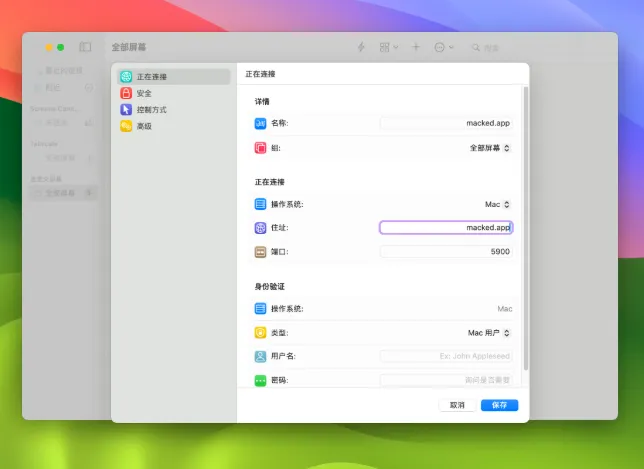Image resolution: width=644 pixels, height=469 pixels.
Task: Select the 正在连接 globe icon in sidebar
Action: pos(126,76)
